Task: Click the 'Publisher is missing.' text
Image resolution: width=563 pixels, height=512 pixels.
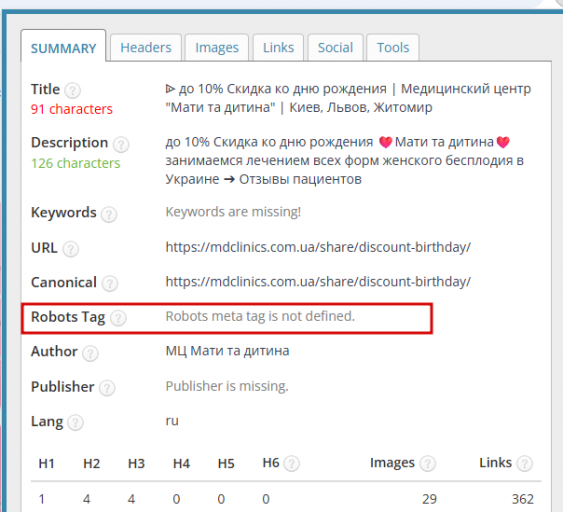Action: pyautogui.click(x=227, y=386)
